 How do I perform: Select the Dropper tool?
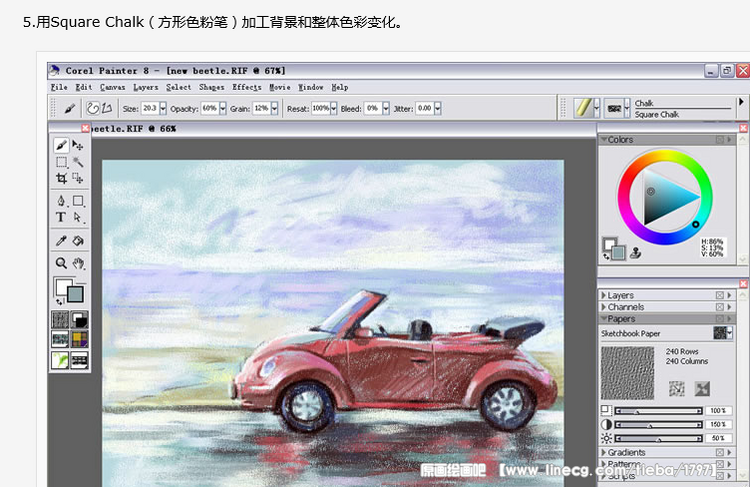61,240
